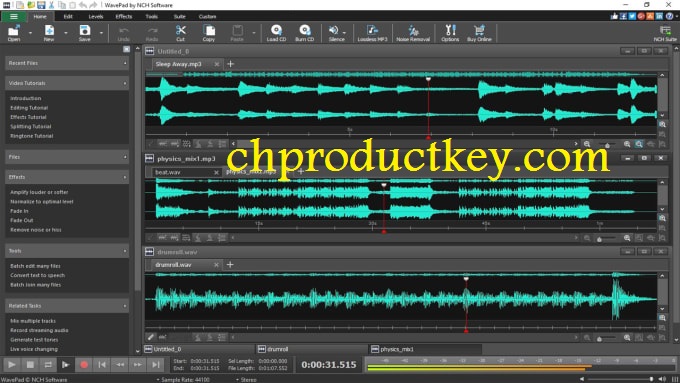The width and height of the screenshot is (680, 383).
Task: Open the Noise Removal tool
Action: (x=413, y=33)
